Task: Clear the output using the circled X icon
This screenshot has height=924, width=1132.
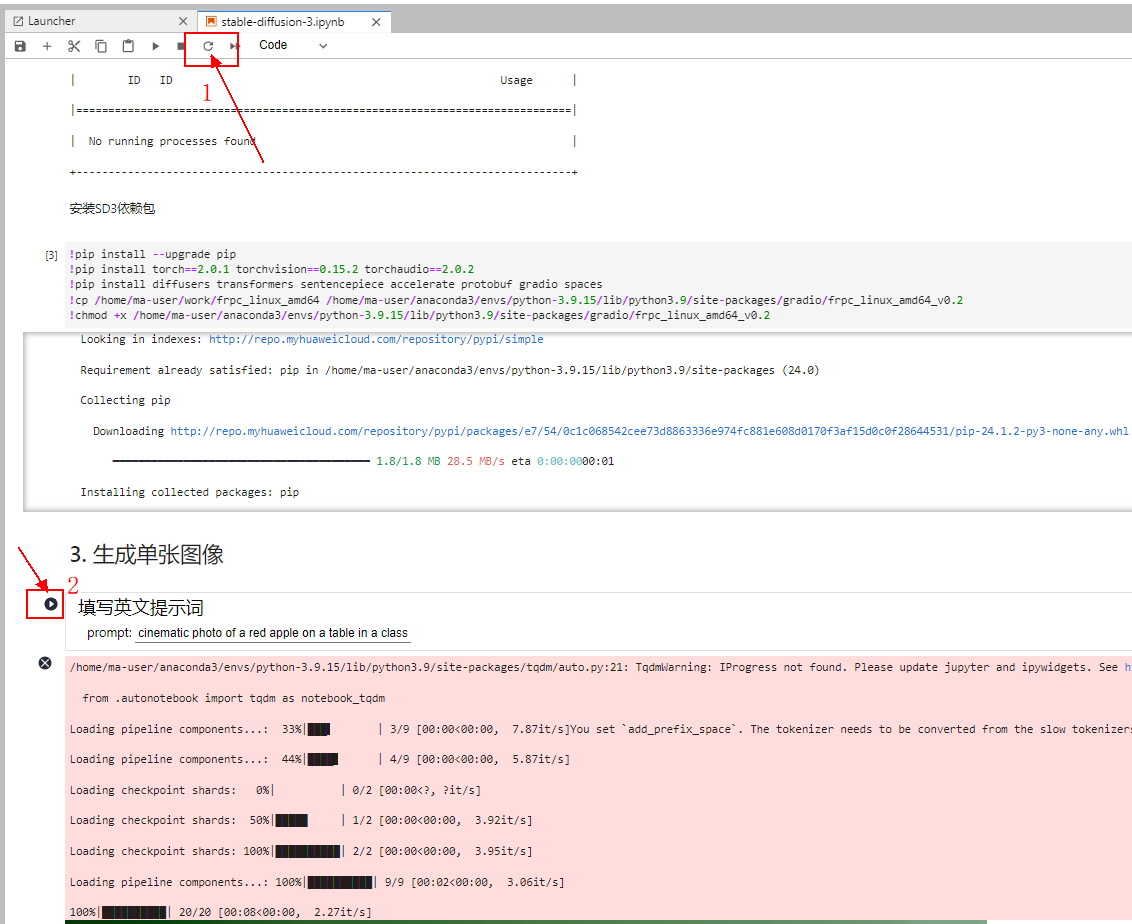Action: [x=45, y=663]
